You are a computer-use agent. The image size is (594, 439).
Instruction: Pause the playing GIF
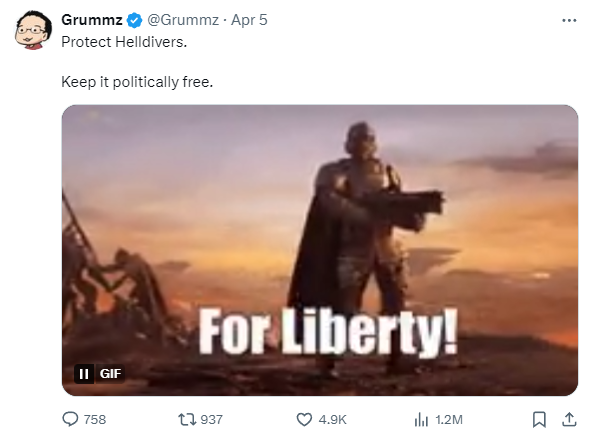coord(84,374)
